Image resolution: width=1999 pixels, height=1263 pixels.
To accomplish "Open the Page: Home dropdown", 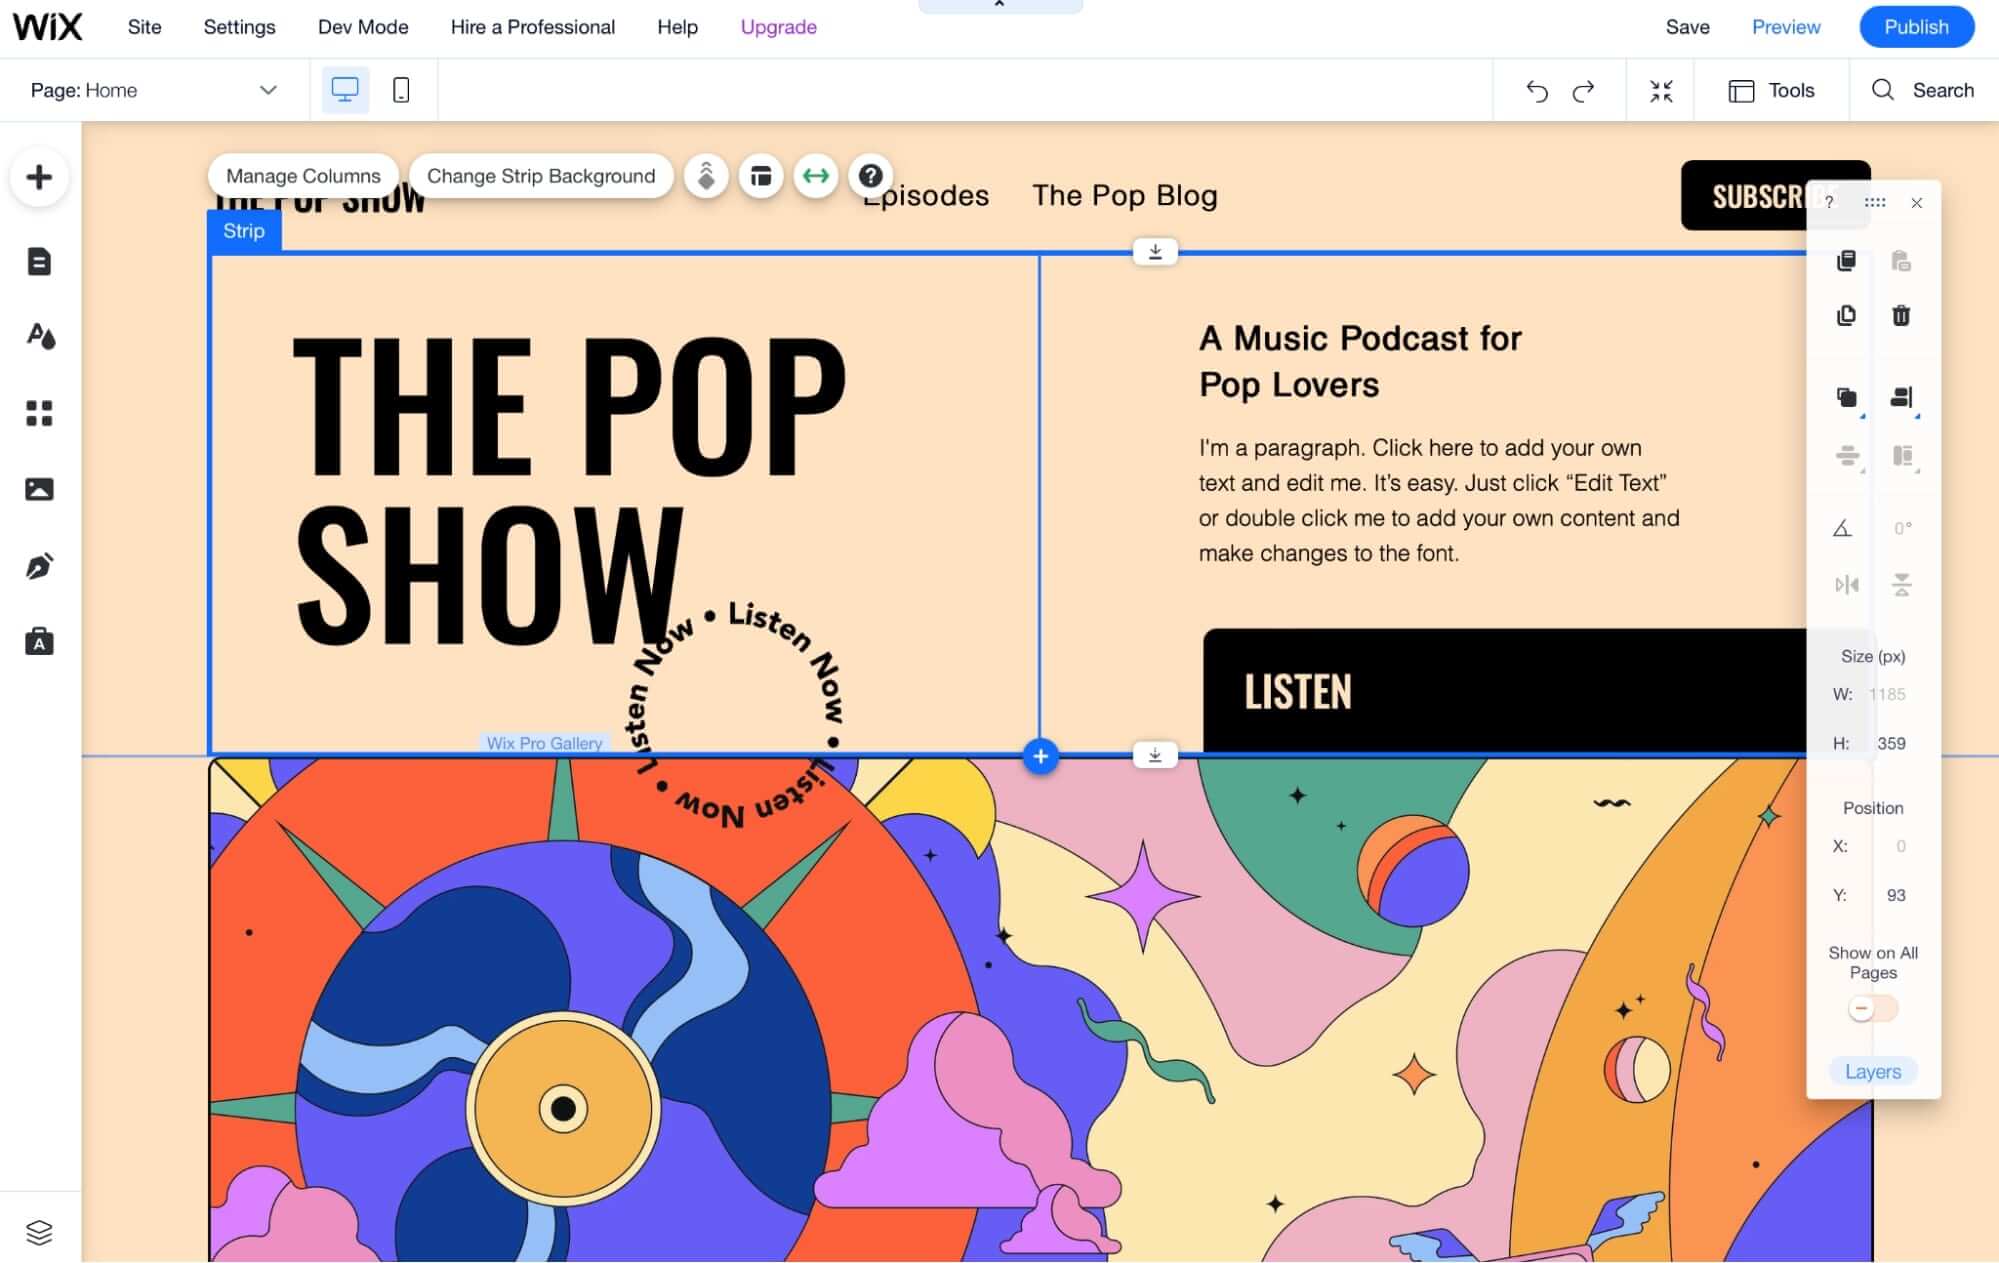I will pyautogui.click(x=153, y=90).
